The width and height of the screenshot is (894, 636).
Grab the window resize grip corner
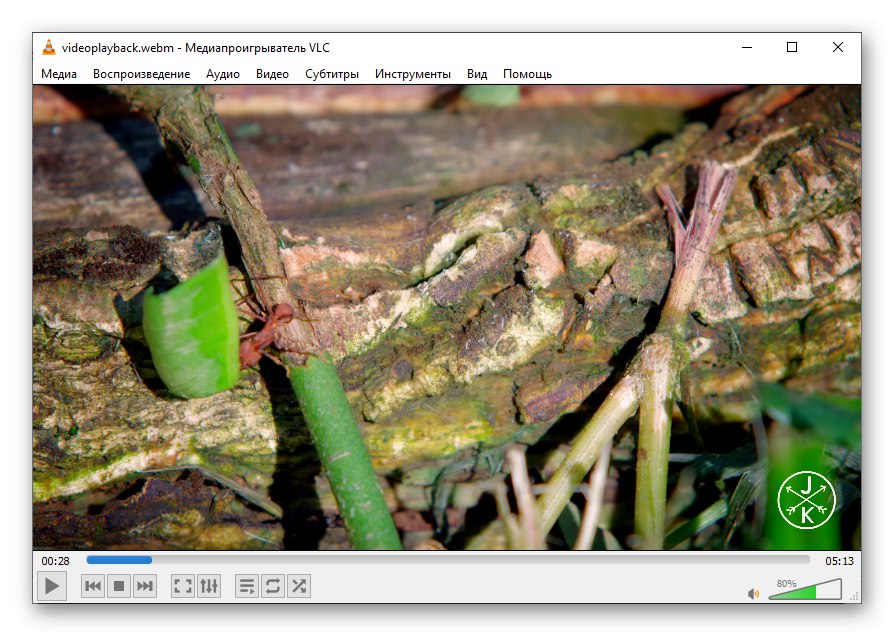854,597
